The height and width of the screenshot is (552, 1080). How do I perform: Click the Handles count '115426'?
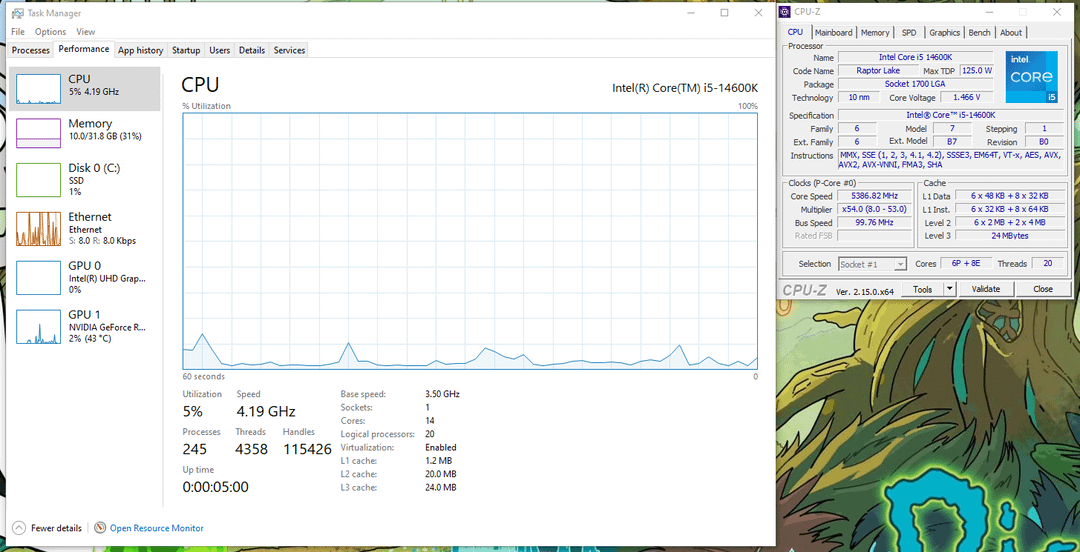(x=307, y=450)
